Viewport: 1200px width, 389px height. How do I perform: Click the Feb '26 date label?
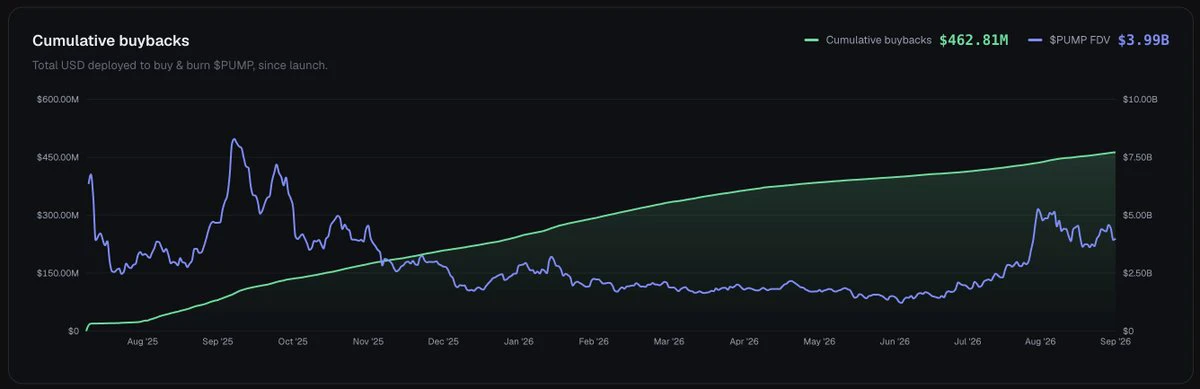[x=593, y=342]
